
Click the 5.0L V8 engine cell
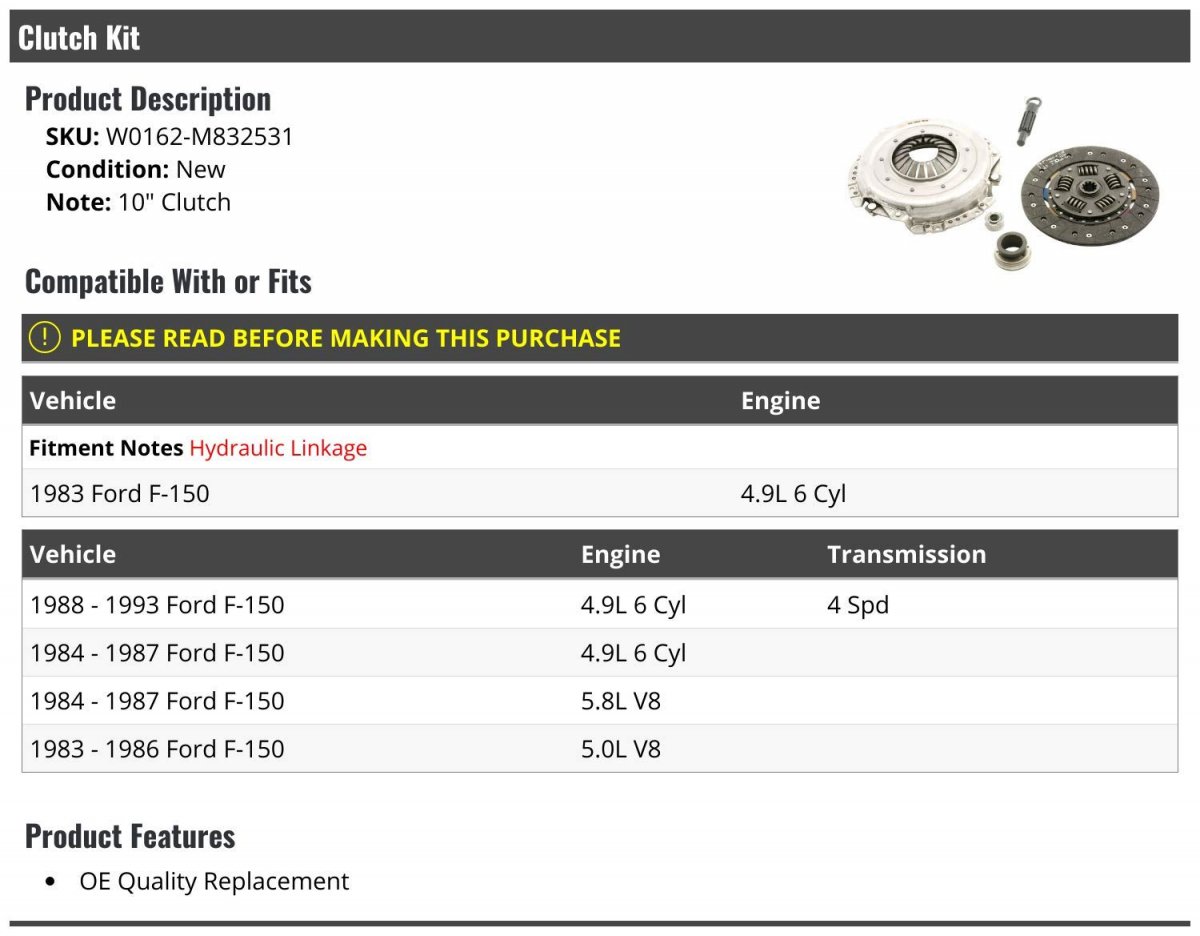[x=621, y=749]
